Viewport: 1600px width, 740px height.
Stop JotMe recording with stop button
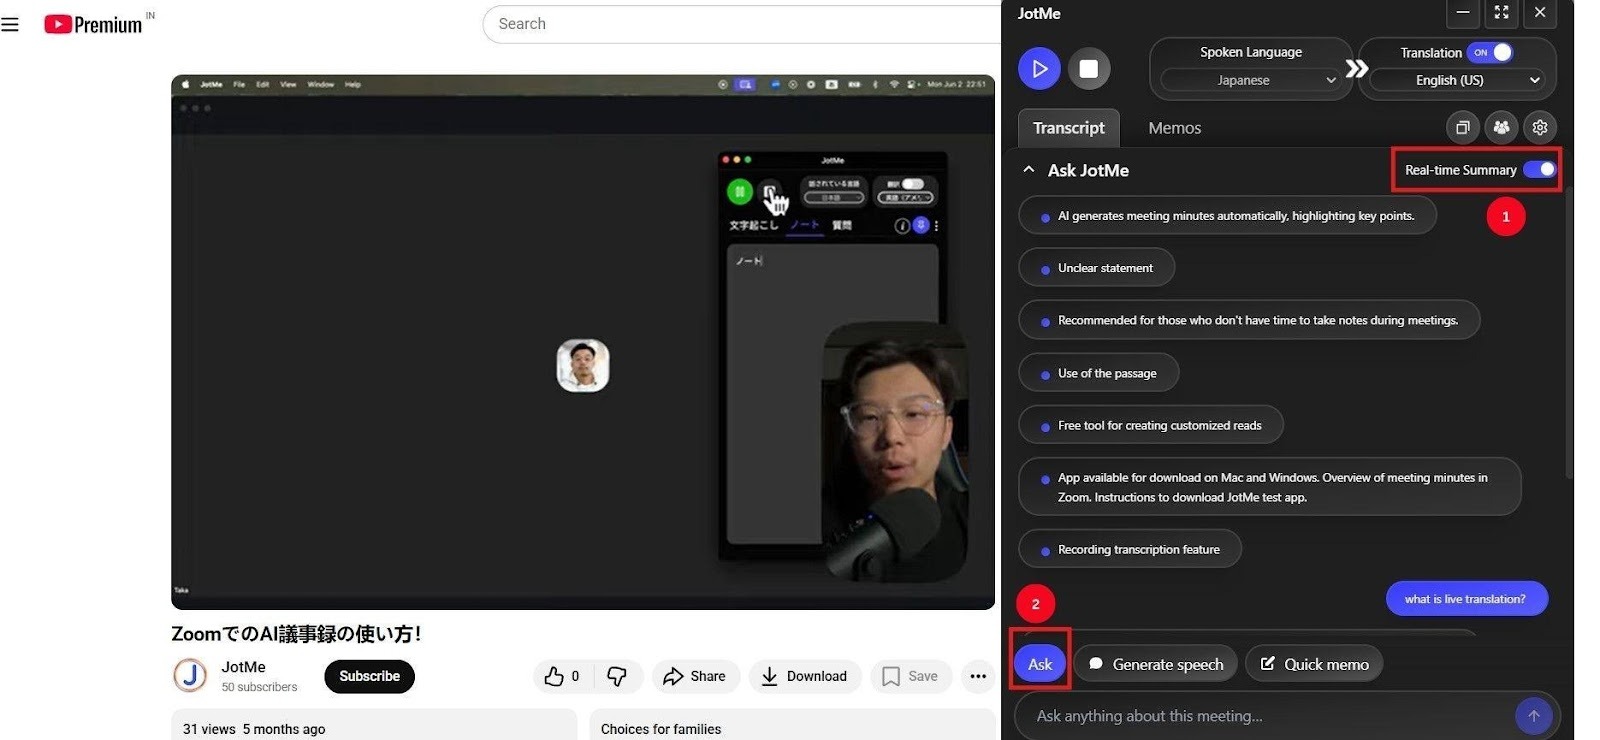(1089, 69)
